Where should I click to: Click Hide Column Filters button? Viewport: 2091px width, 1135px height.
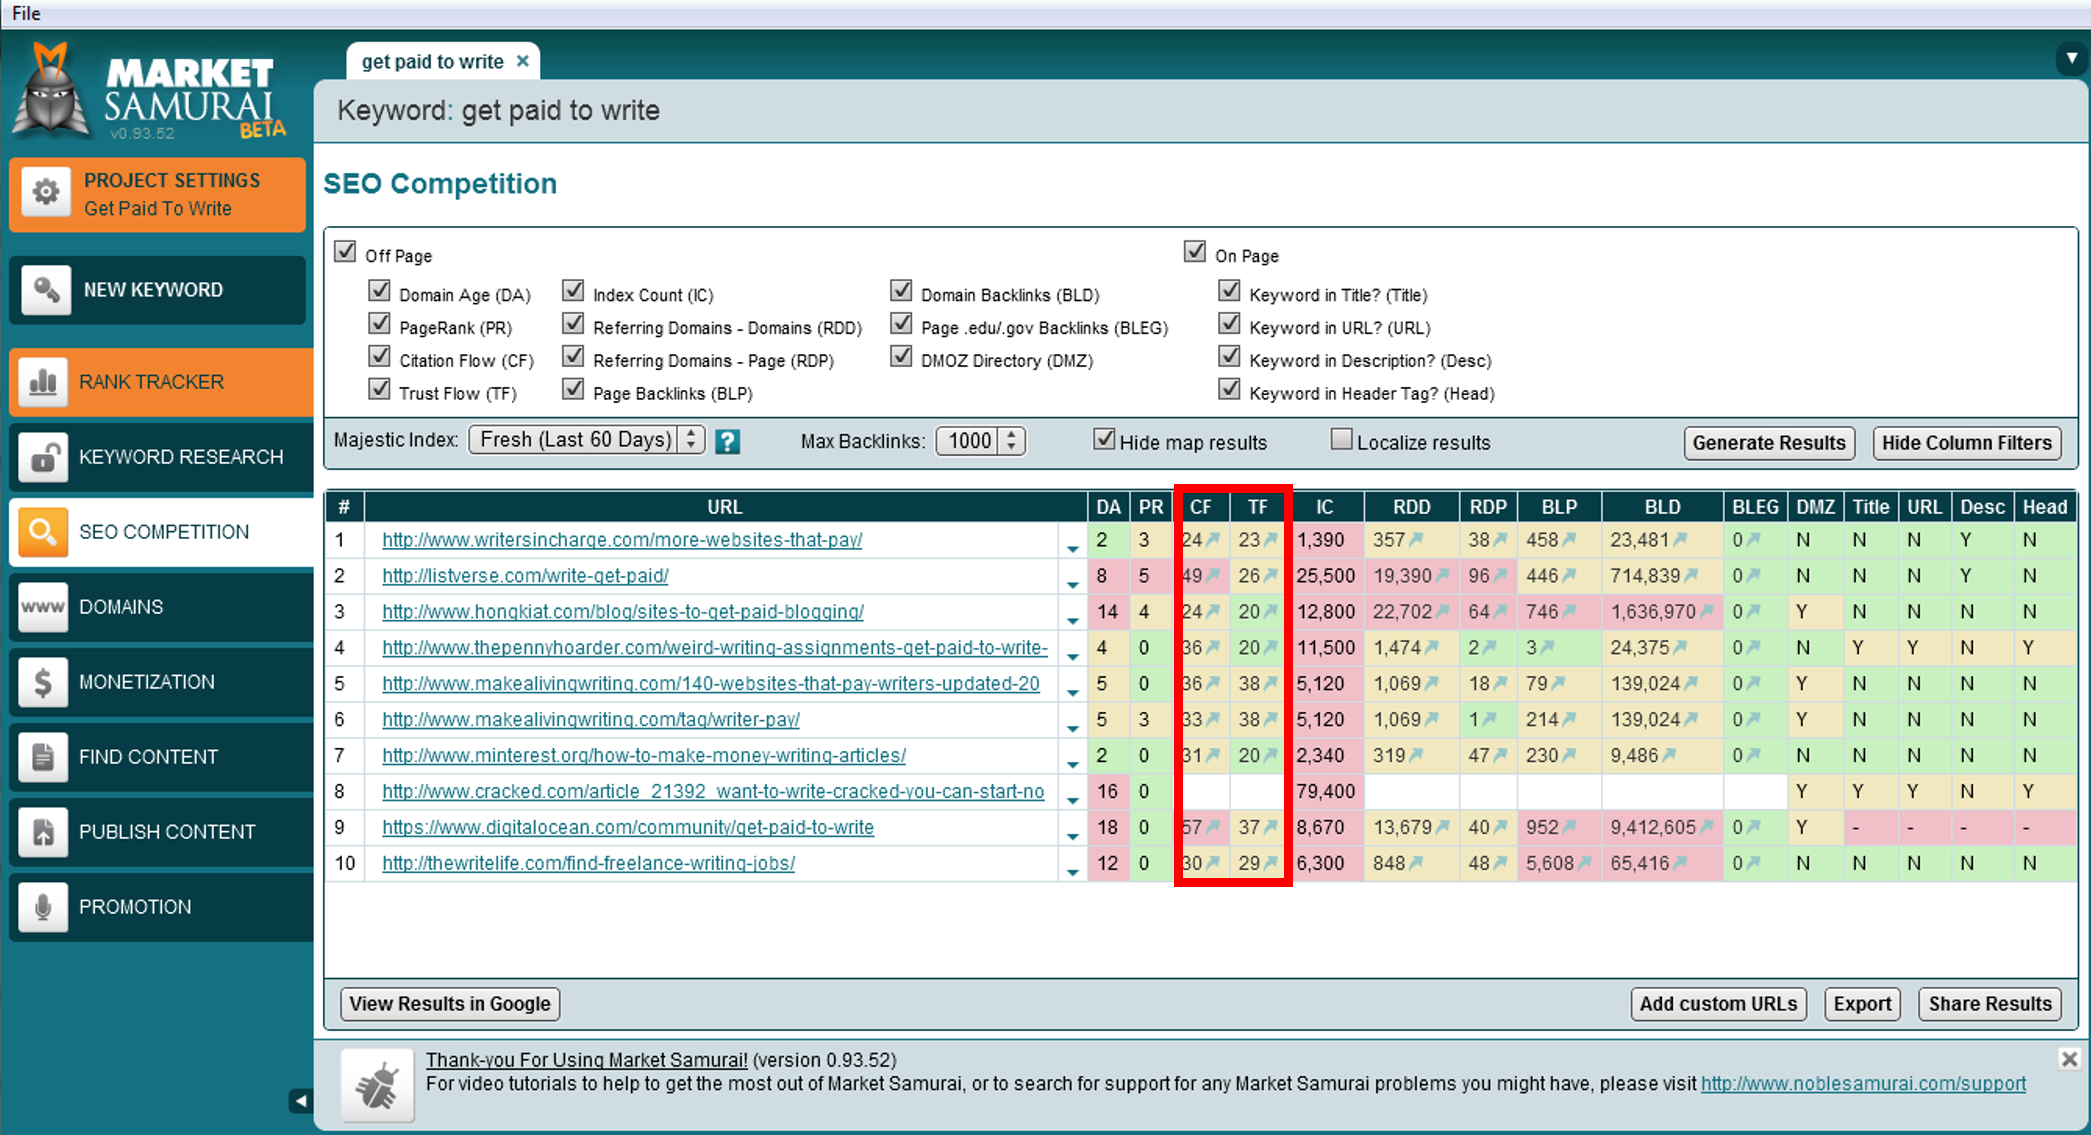pyautogui.click(x=1966, y=443)
